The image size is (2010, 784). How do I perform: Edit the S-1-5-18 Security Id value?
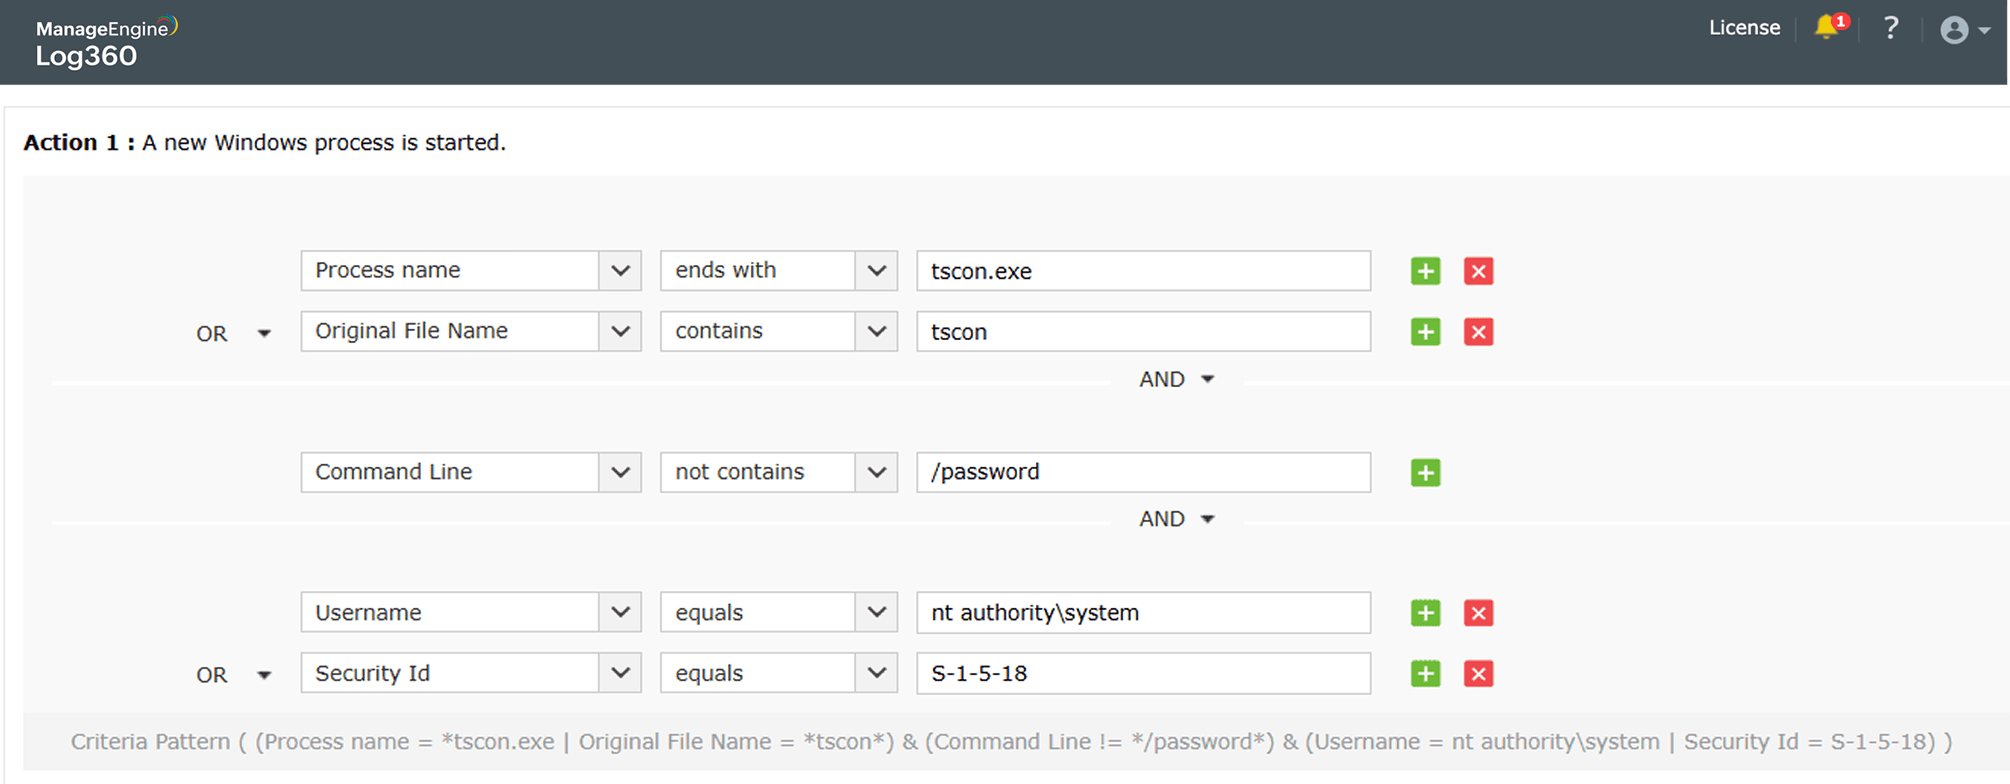pos(1142,674)
